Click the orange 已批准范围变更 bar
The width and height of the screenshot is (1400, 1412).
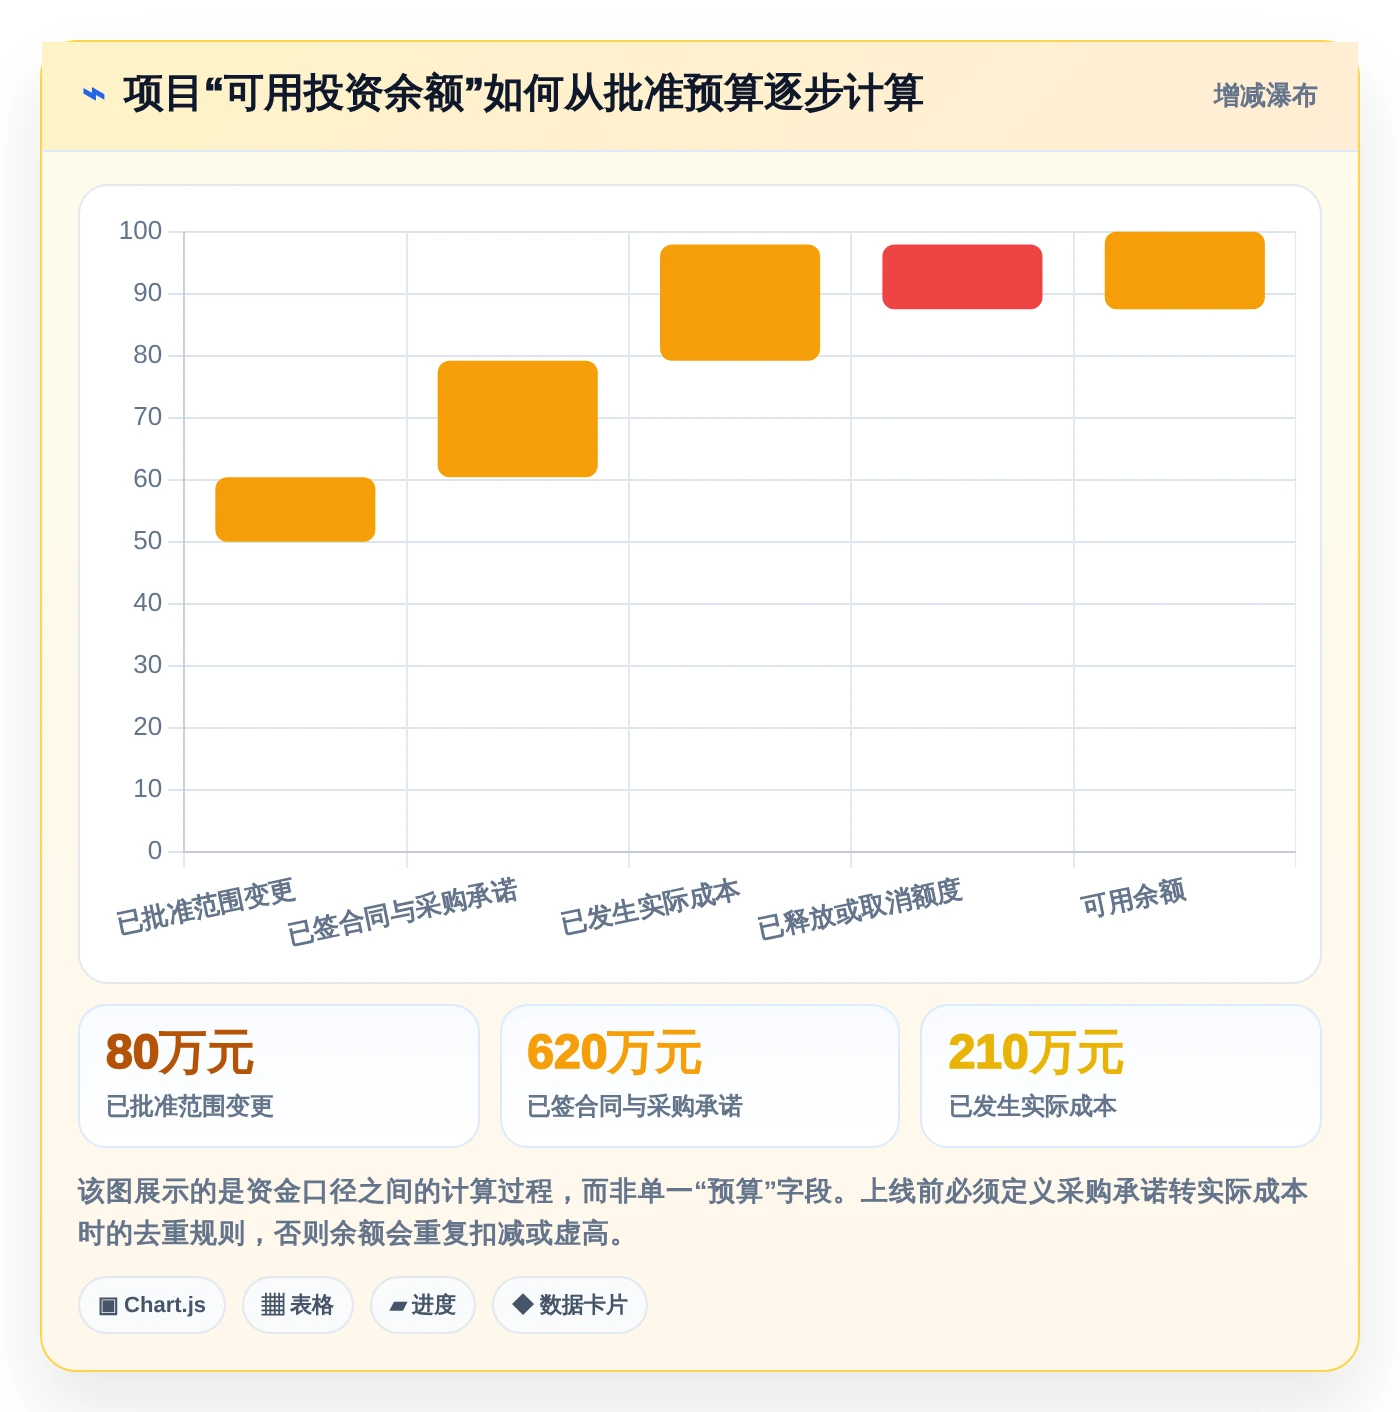(295, 510)
